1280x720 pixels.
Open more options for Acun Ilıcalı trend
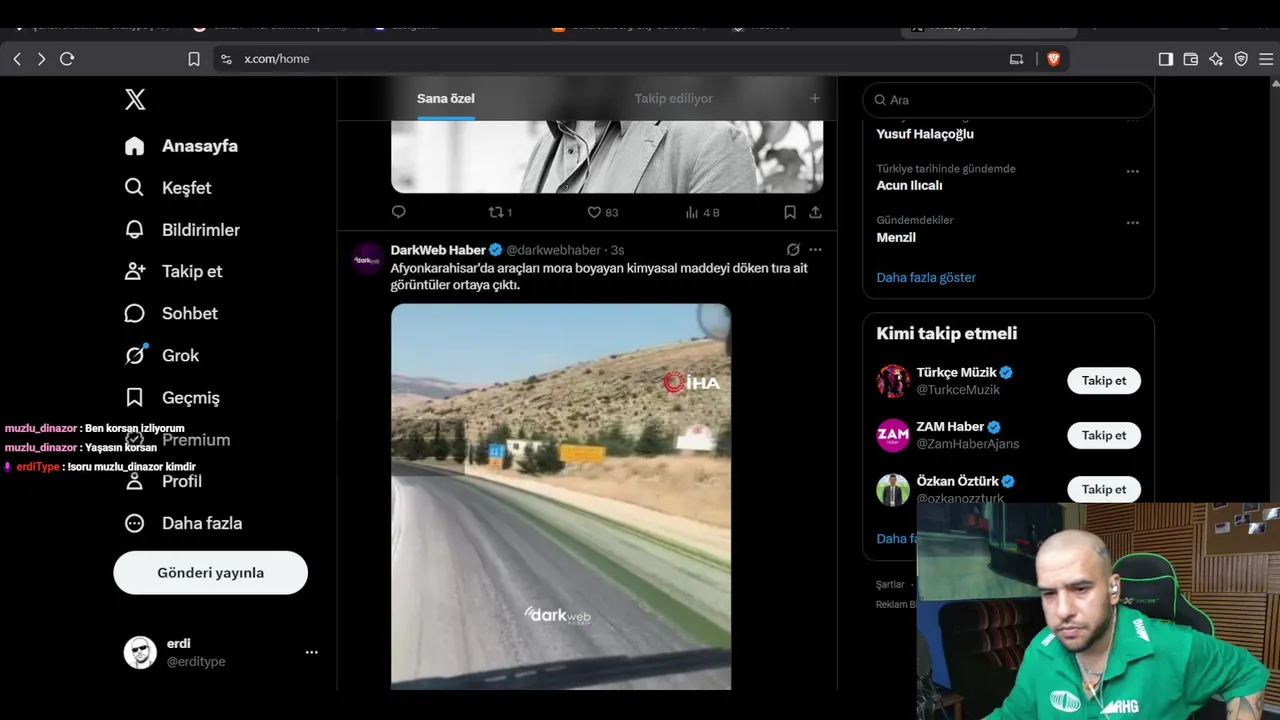click(x=1133, y=171)
